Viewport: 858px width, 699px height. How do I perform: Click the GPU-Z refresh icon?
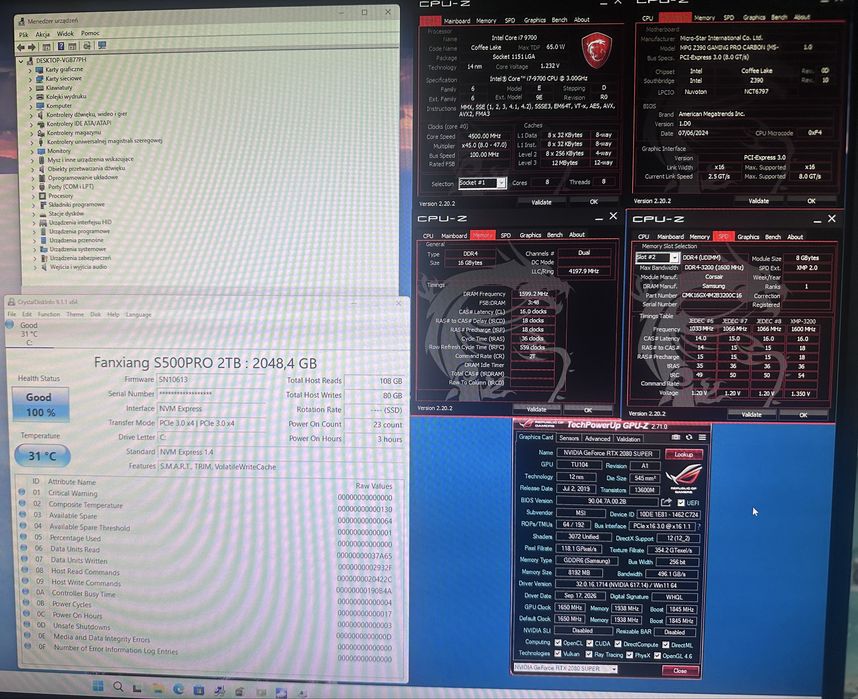pos(689,437)
